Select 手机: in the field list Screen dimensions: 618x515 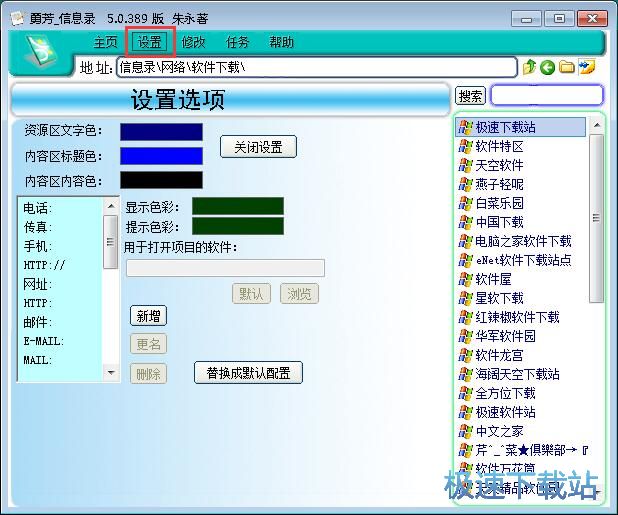(37, 246)
